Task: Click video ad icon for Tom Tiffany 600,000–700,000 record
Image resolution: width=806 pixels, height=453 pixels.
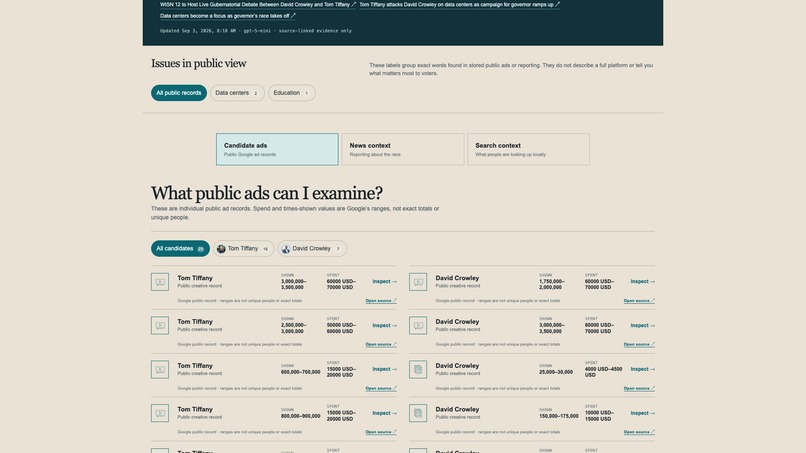Action: pyautogui.click(x=160, y=369)
